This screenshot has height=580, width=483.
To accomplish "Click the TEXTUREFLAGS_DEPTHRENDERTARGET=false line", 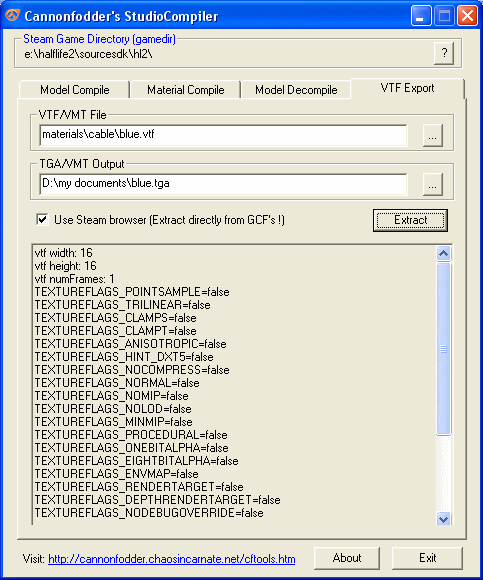I will pos(158,500).
